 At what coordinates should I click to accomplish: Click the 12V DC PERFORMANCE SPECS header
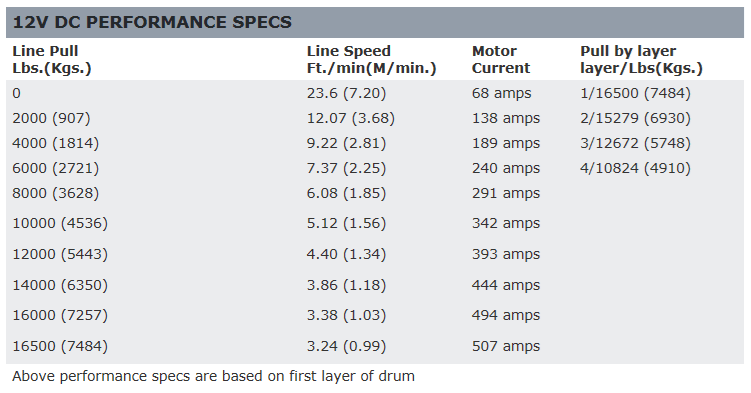point(152,22)
